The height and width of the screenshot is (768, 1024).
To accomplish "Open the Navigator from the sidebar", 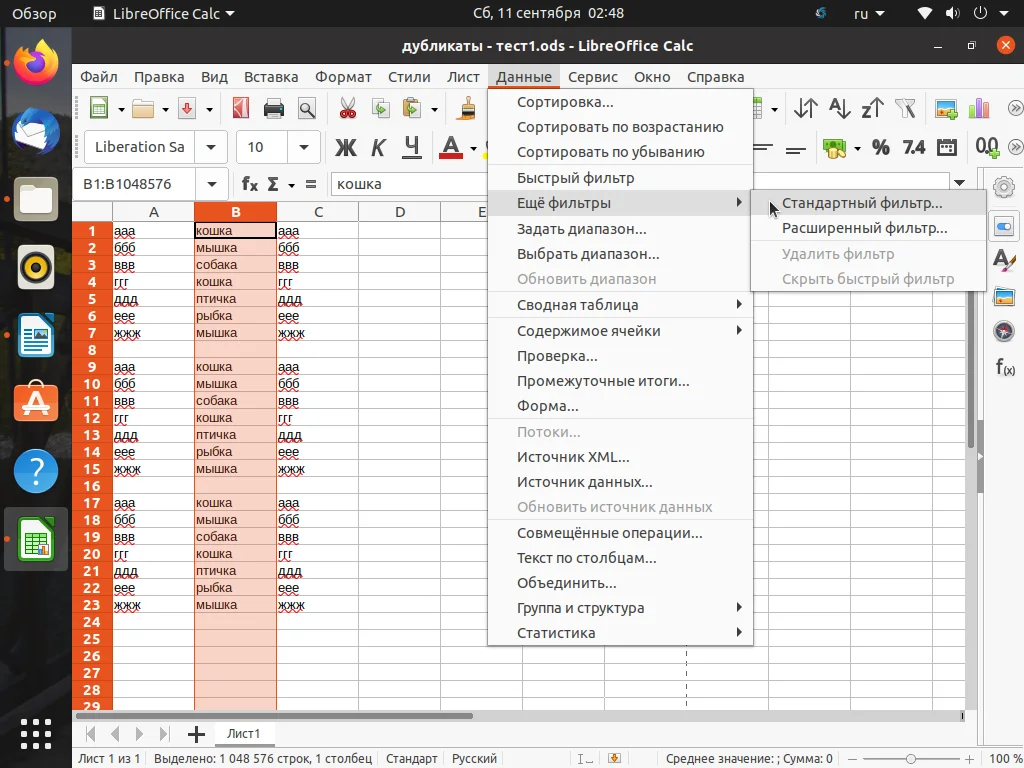I will point(1003,330).
